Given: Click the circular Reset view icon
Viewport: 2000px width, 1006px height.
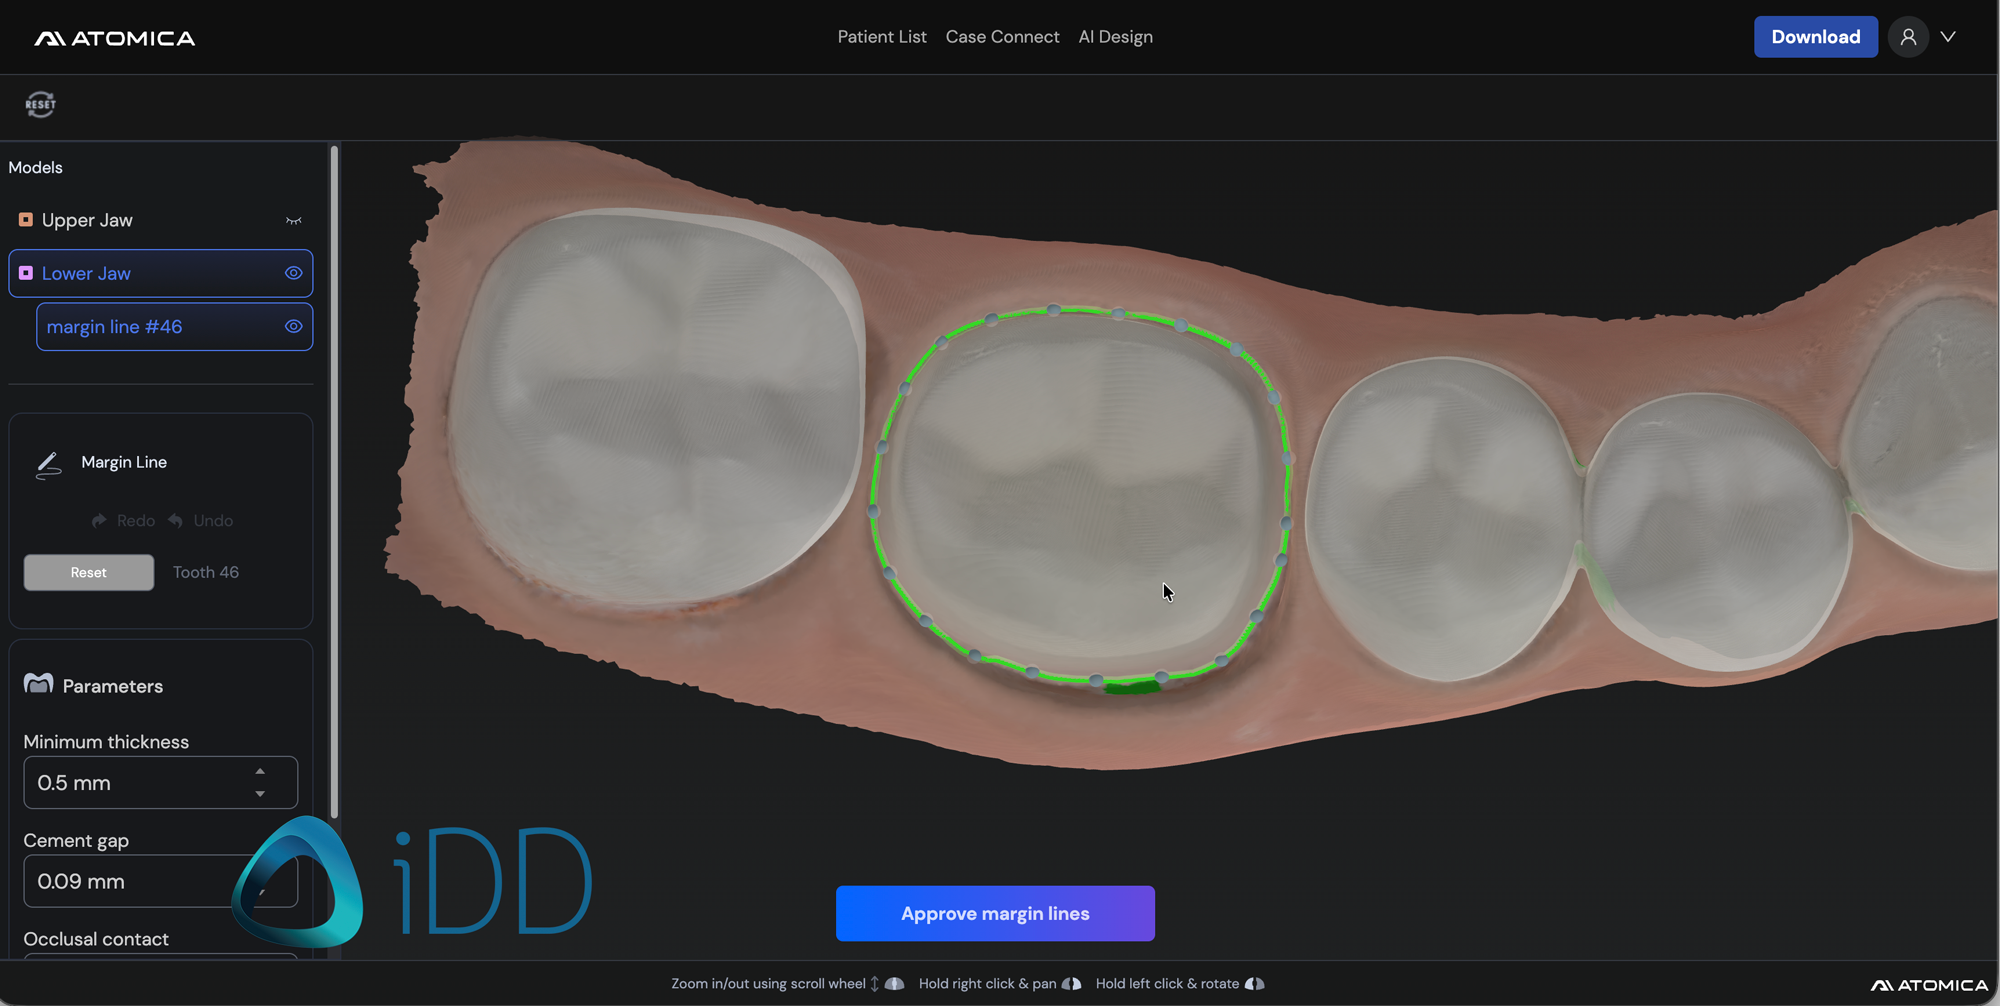Looking at the screenshot, I should coord(40,104).
